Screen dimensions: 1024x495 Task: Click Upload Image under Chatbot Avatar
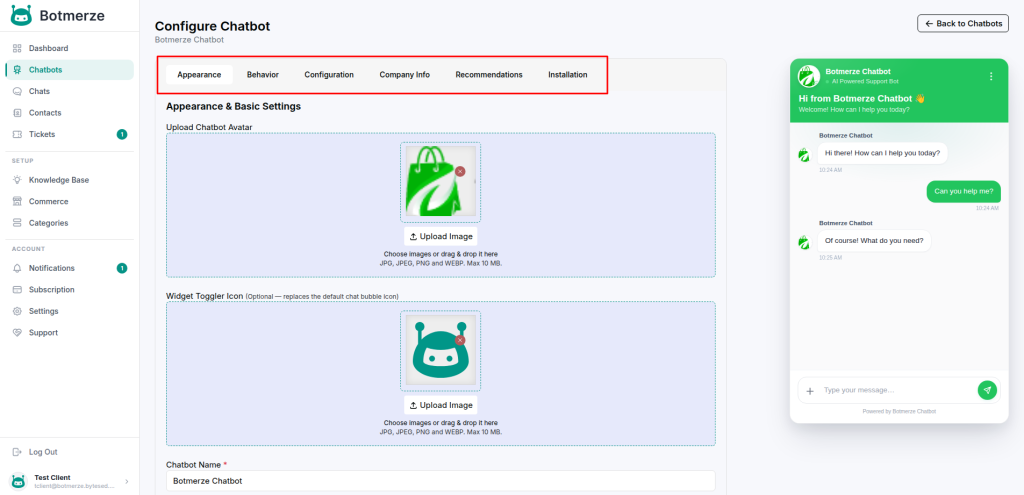tap(441, 236)
